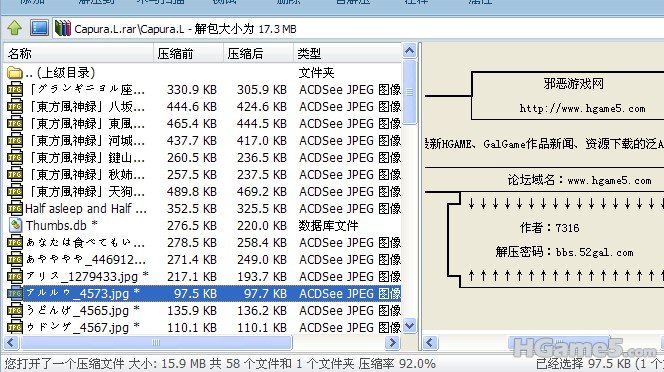Click JPG icon of 東方風神録 八坂 file
Viewport: 664px width, 372px height.
(15, 106)
